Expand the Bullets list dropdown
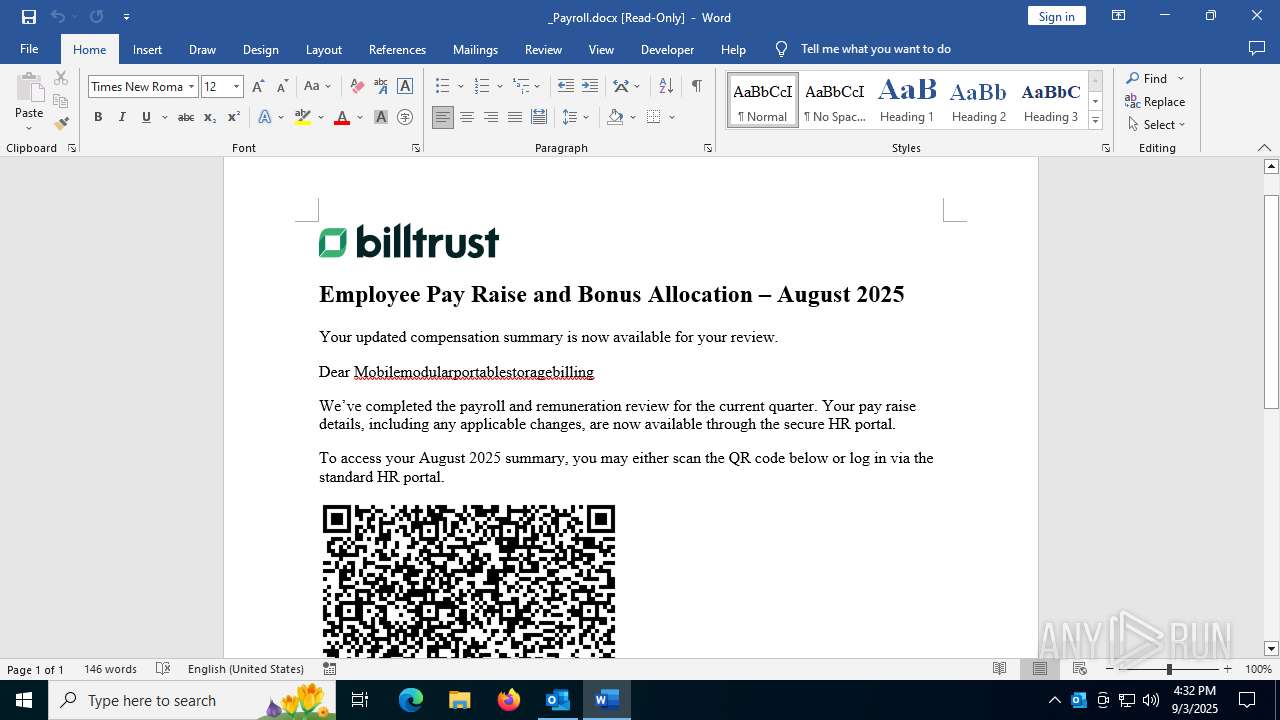This screenshot has width=1280, height=720. (x=459, y=87)
